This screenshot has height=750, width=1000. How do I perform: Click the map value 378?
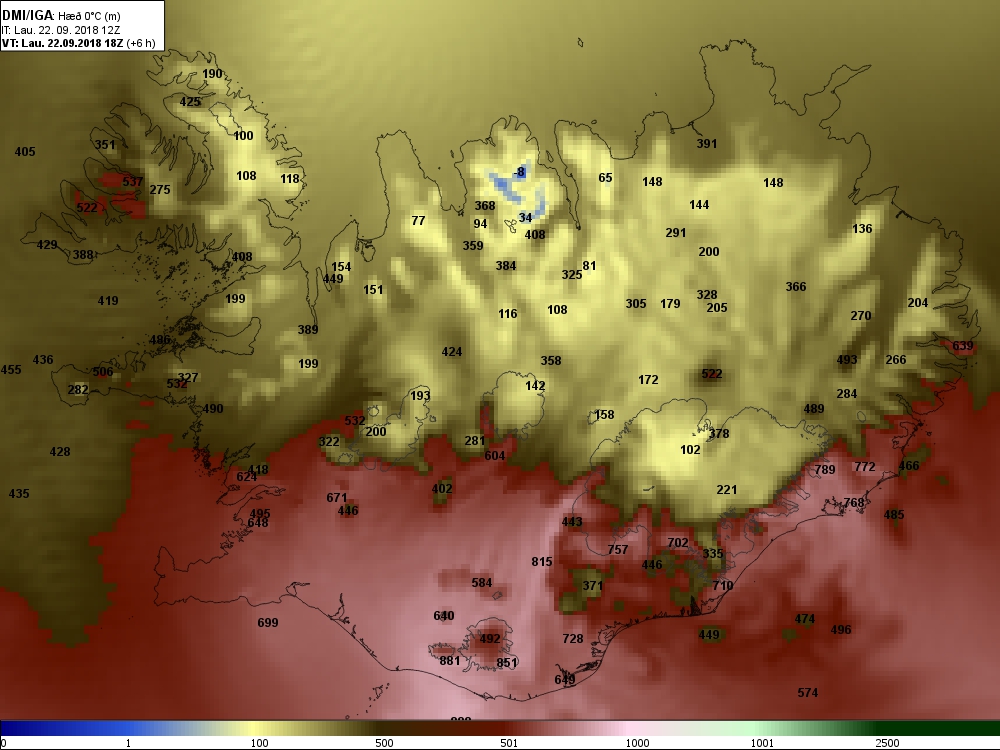click(719, 433)
